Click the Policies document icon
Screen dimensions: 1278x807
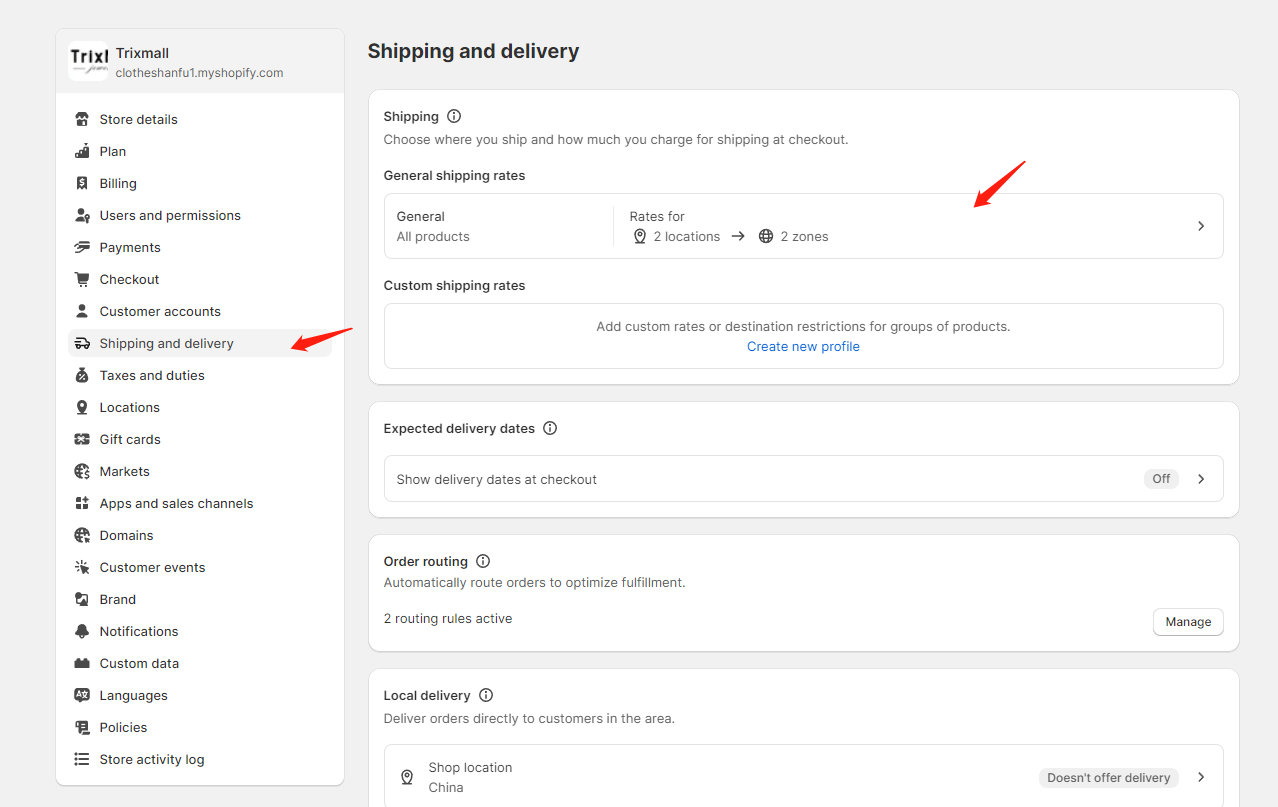click(x=82, y=727)
